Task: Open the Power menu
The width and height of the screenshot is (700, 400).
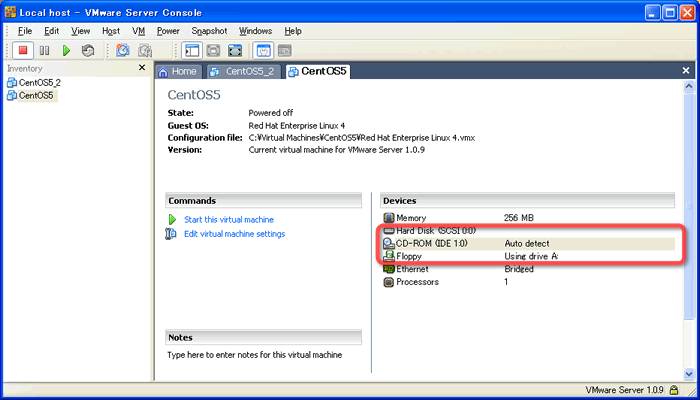Action: (x=168, y=31)
